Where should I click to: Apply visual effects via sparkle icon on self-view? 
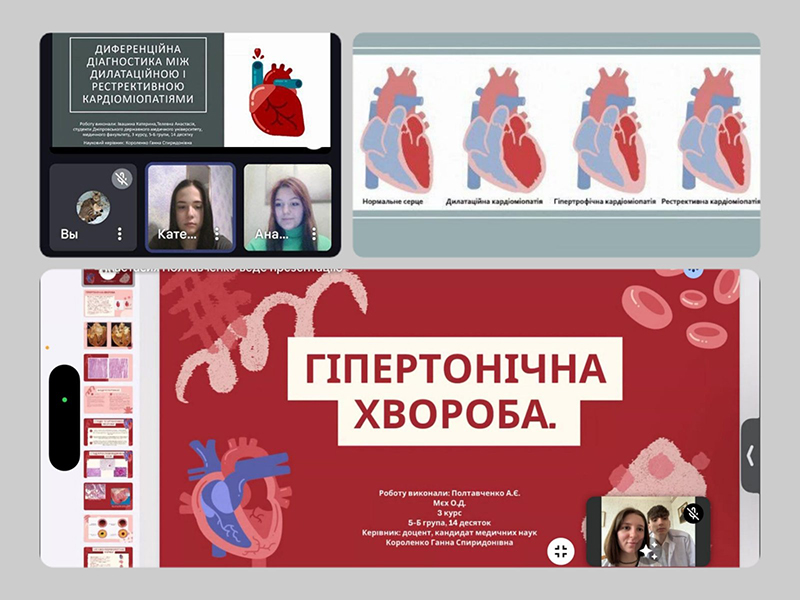tap(649, 550)
